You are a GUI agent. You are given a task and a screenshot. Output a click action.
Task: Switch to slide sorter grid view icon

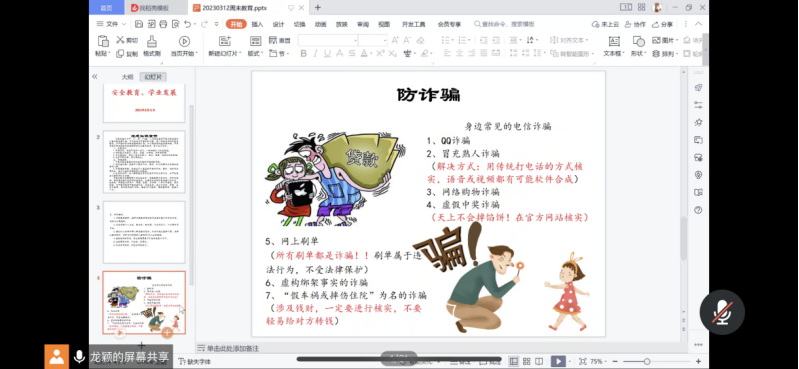coord(526,361)
